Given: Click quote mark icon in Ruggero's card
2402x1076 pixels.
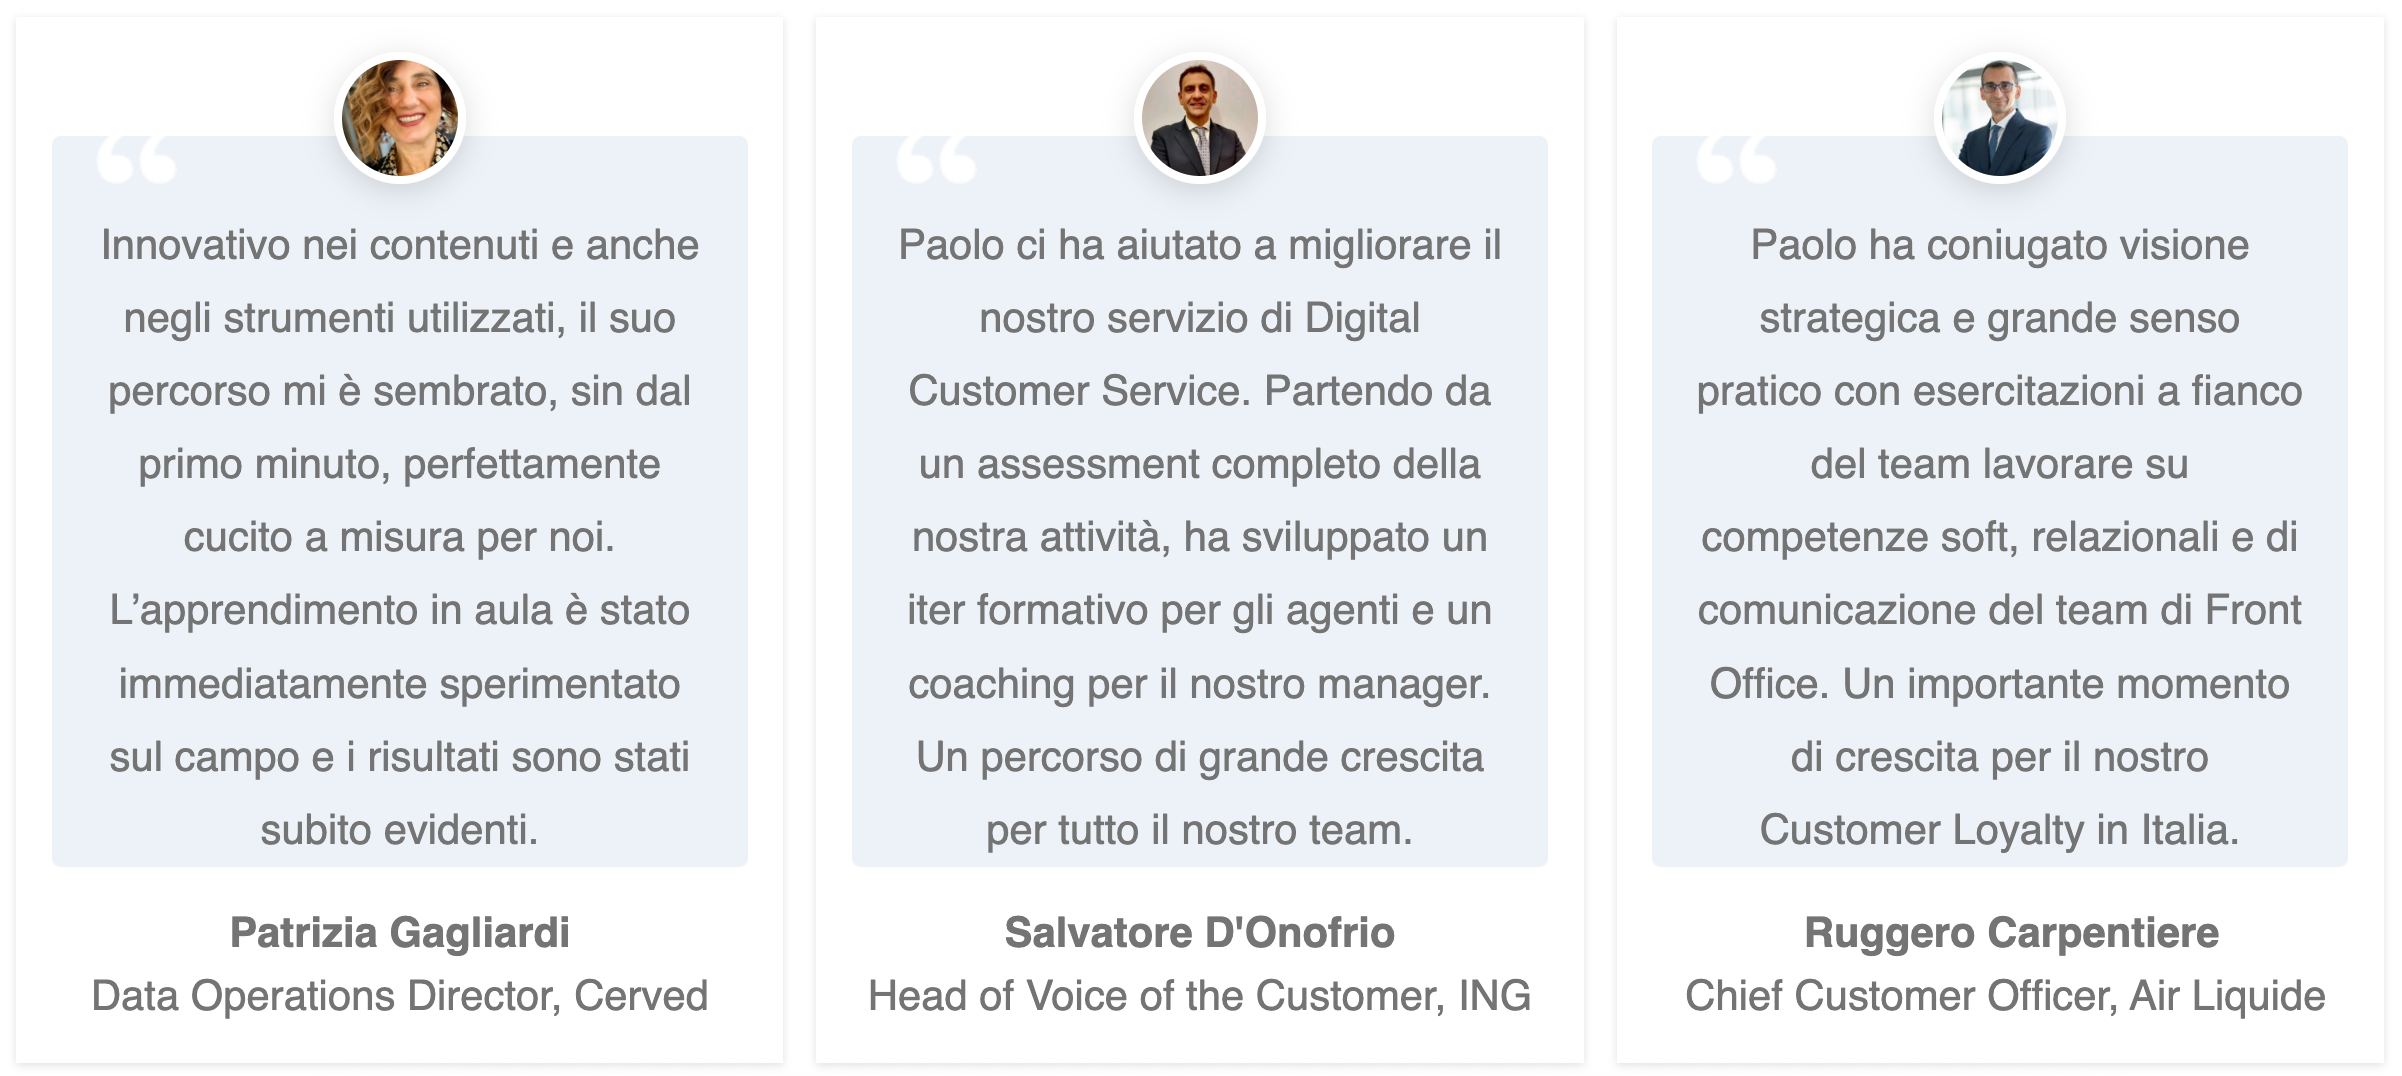Looking at the screenshot, I should [x=1736, y=160].
